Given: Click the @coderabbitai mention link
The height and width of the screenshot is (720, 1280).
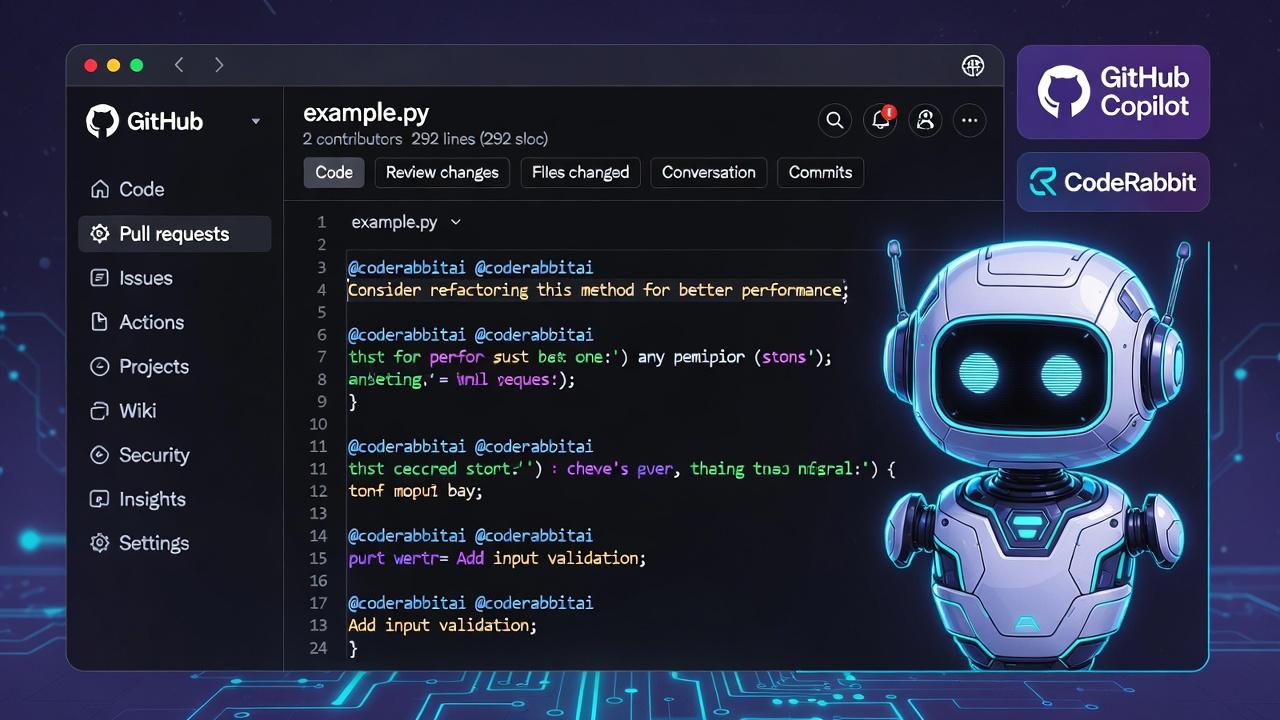Looking at the screenshot, I should (x=406, y=267).
